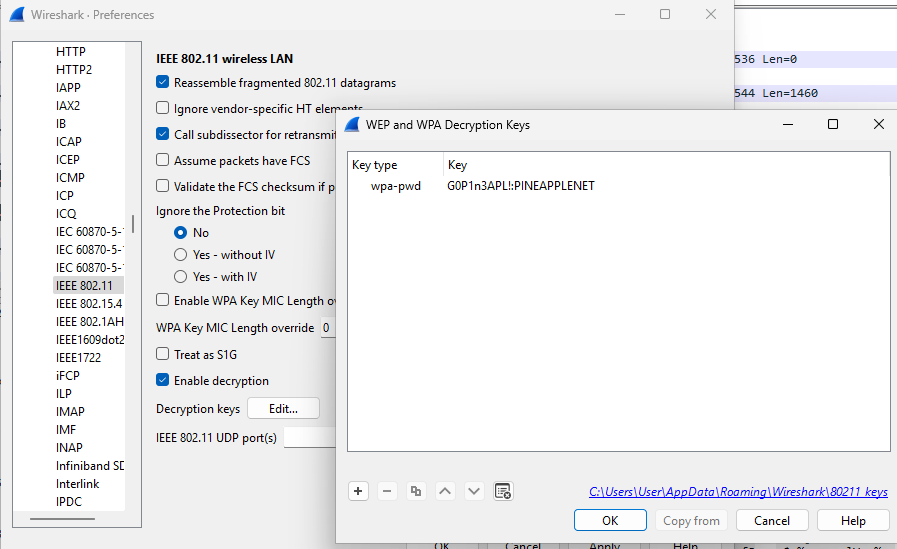Select IEEE1609dot2 protocol entry
The image size is (897, 549).
click(x=89, y=340)
